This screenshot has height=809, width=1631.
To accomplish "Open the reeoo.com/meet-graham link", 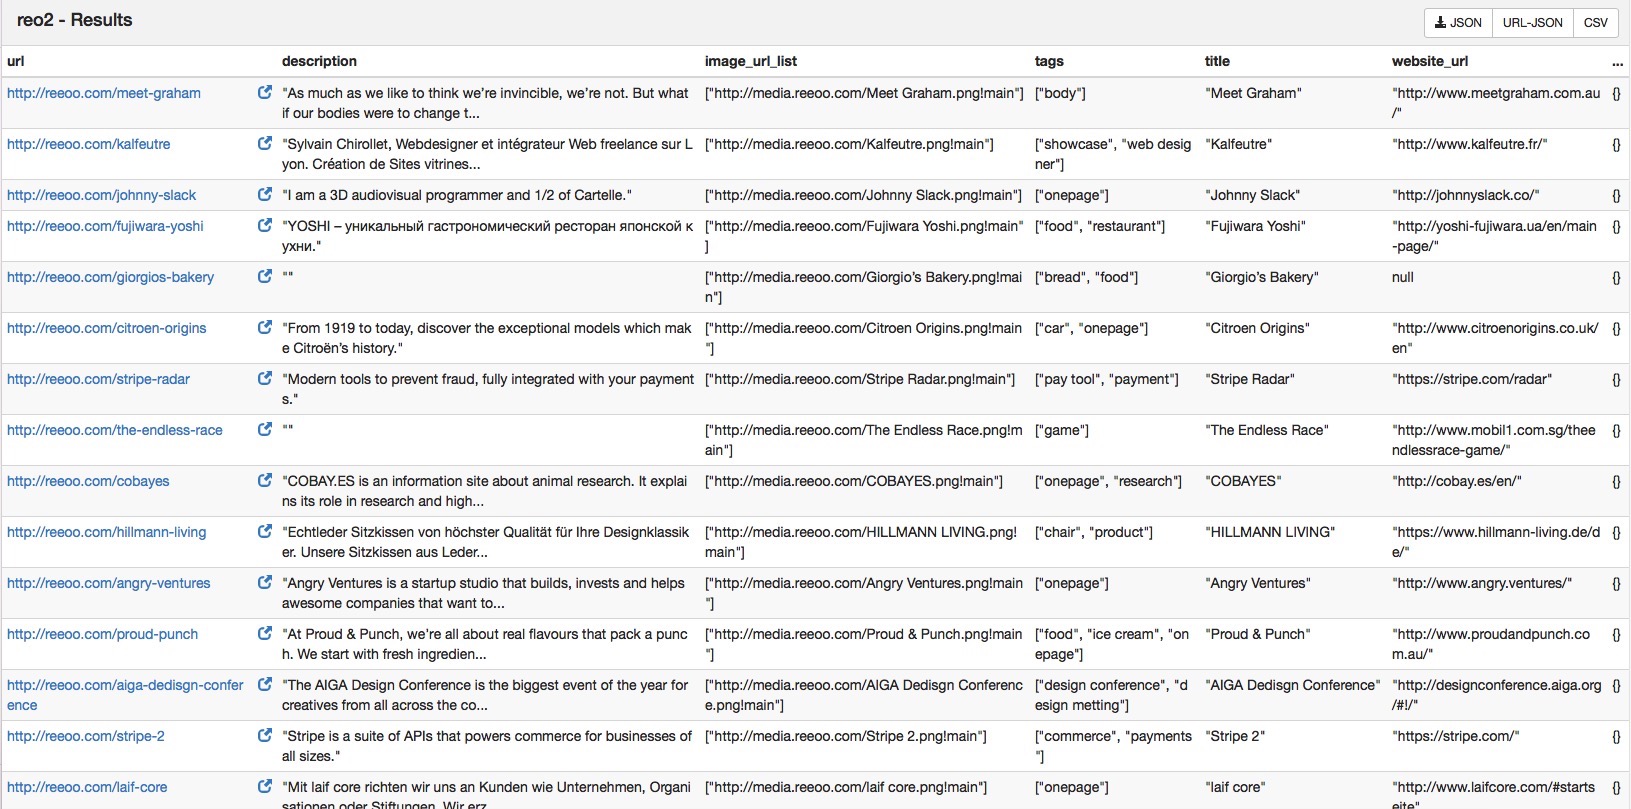I will click(104, 93).
